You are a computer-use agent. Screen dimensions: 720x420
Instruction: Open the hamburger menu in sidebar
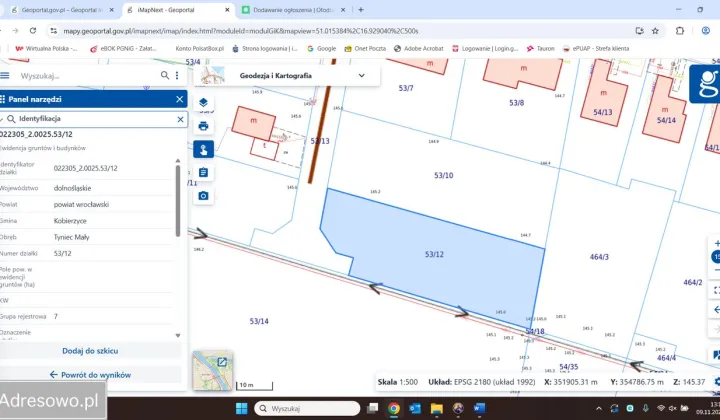point(6,75)
